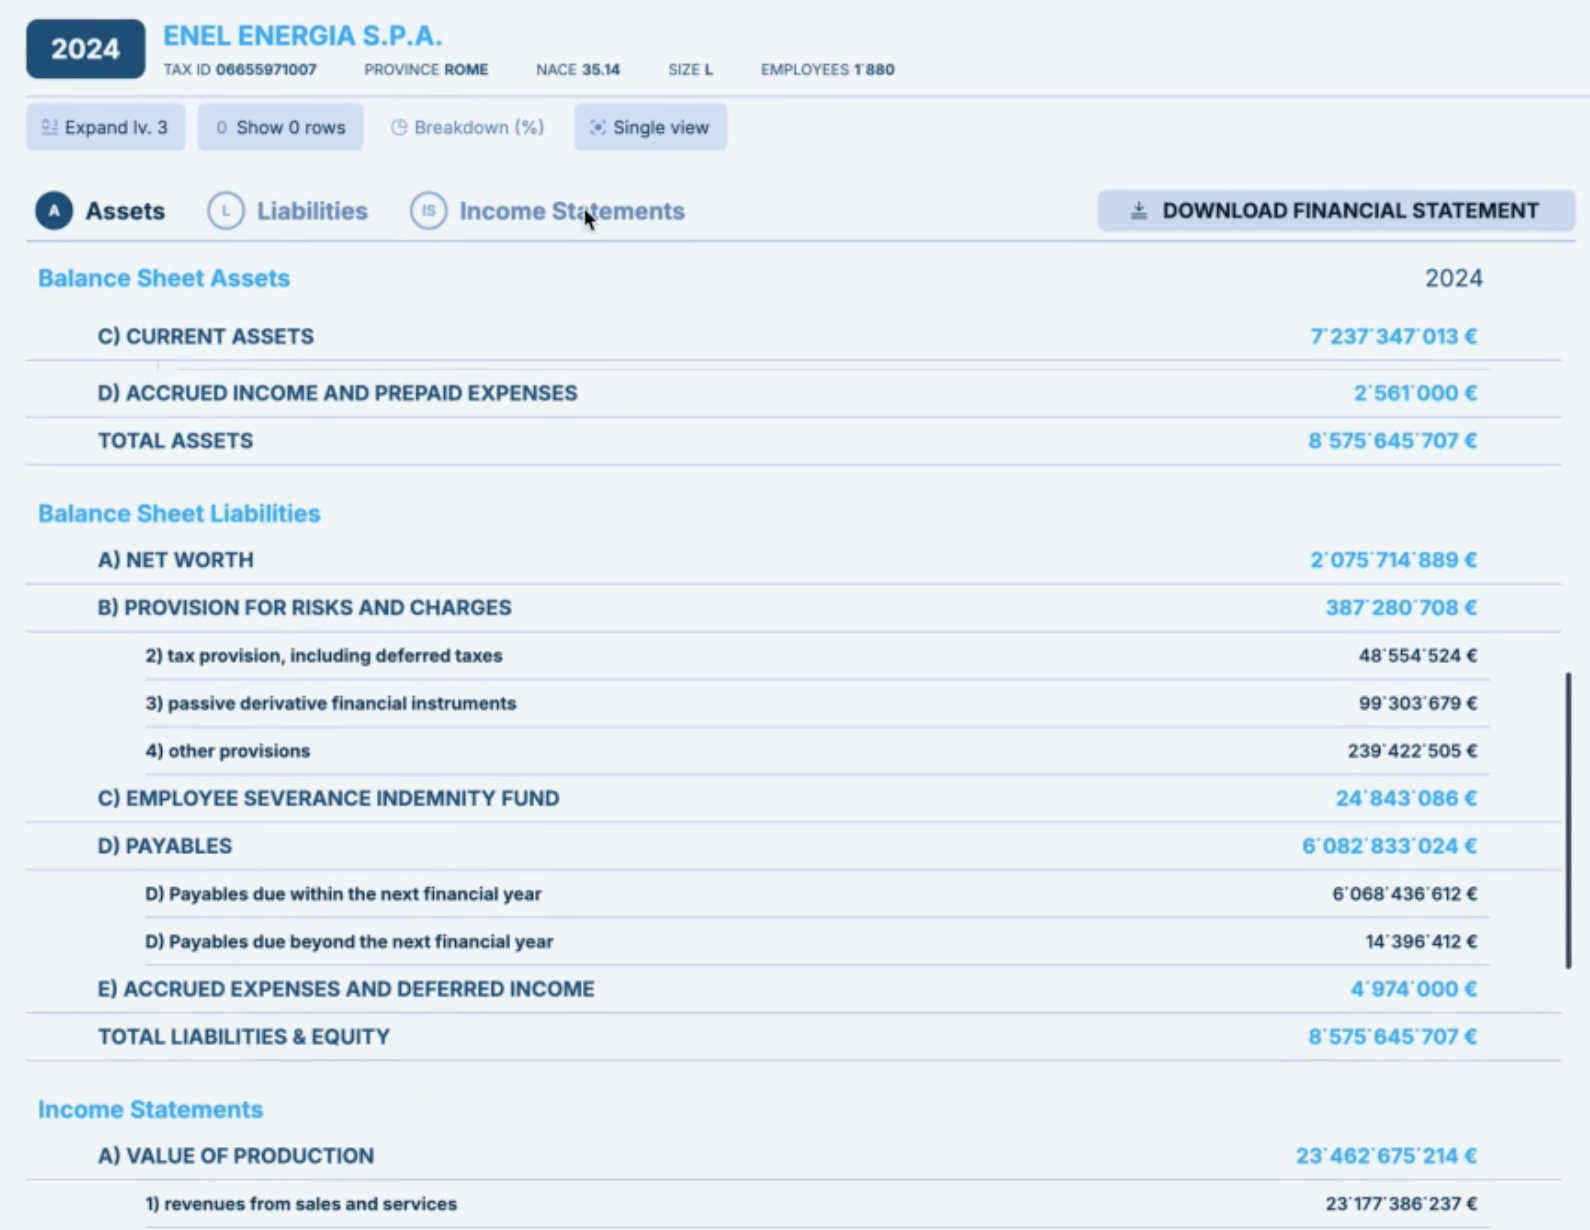Click the circular 'L' Liabilities icon

click(226, 211)
